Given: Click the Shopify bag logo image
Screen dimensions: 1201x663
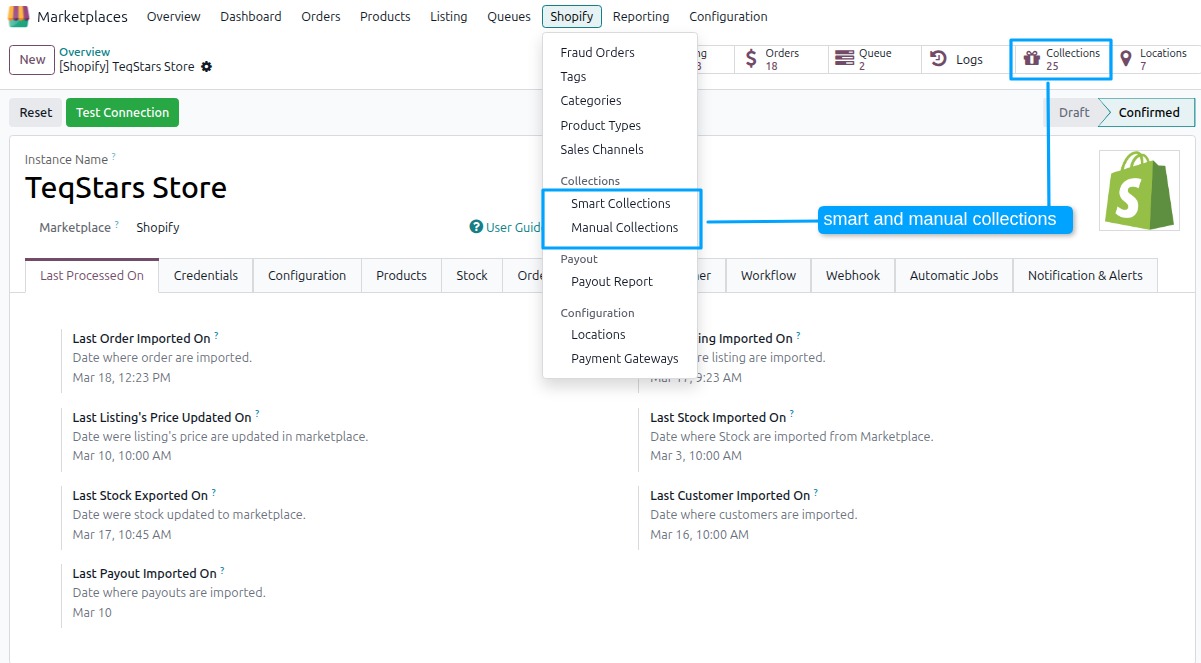Looking at the screenshot, I should coord(1139,190).
